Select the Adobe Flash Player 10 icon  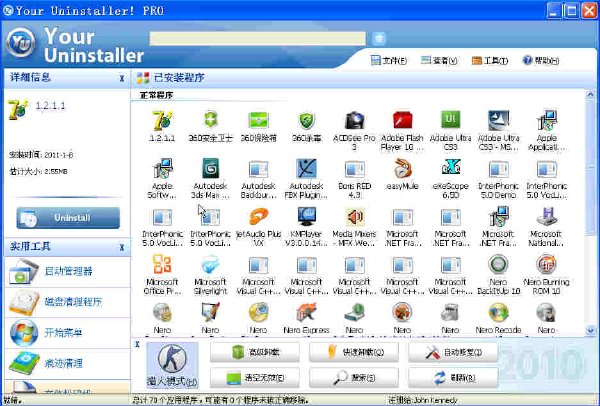pos(402,120)
